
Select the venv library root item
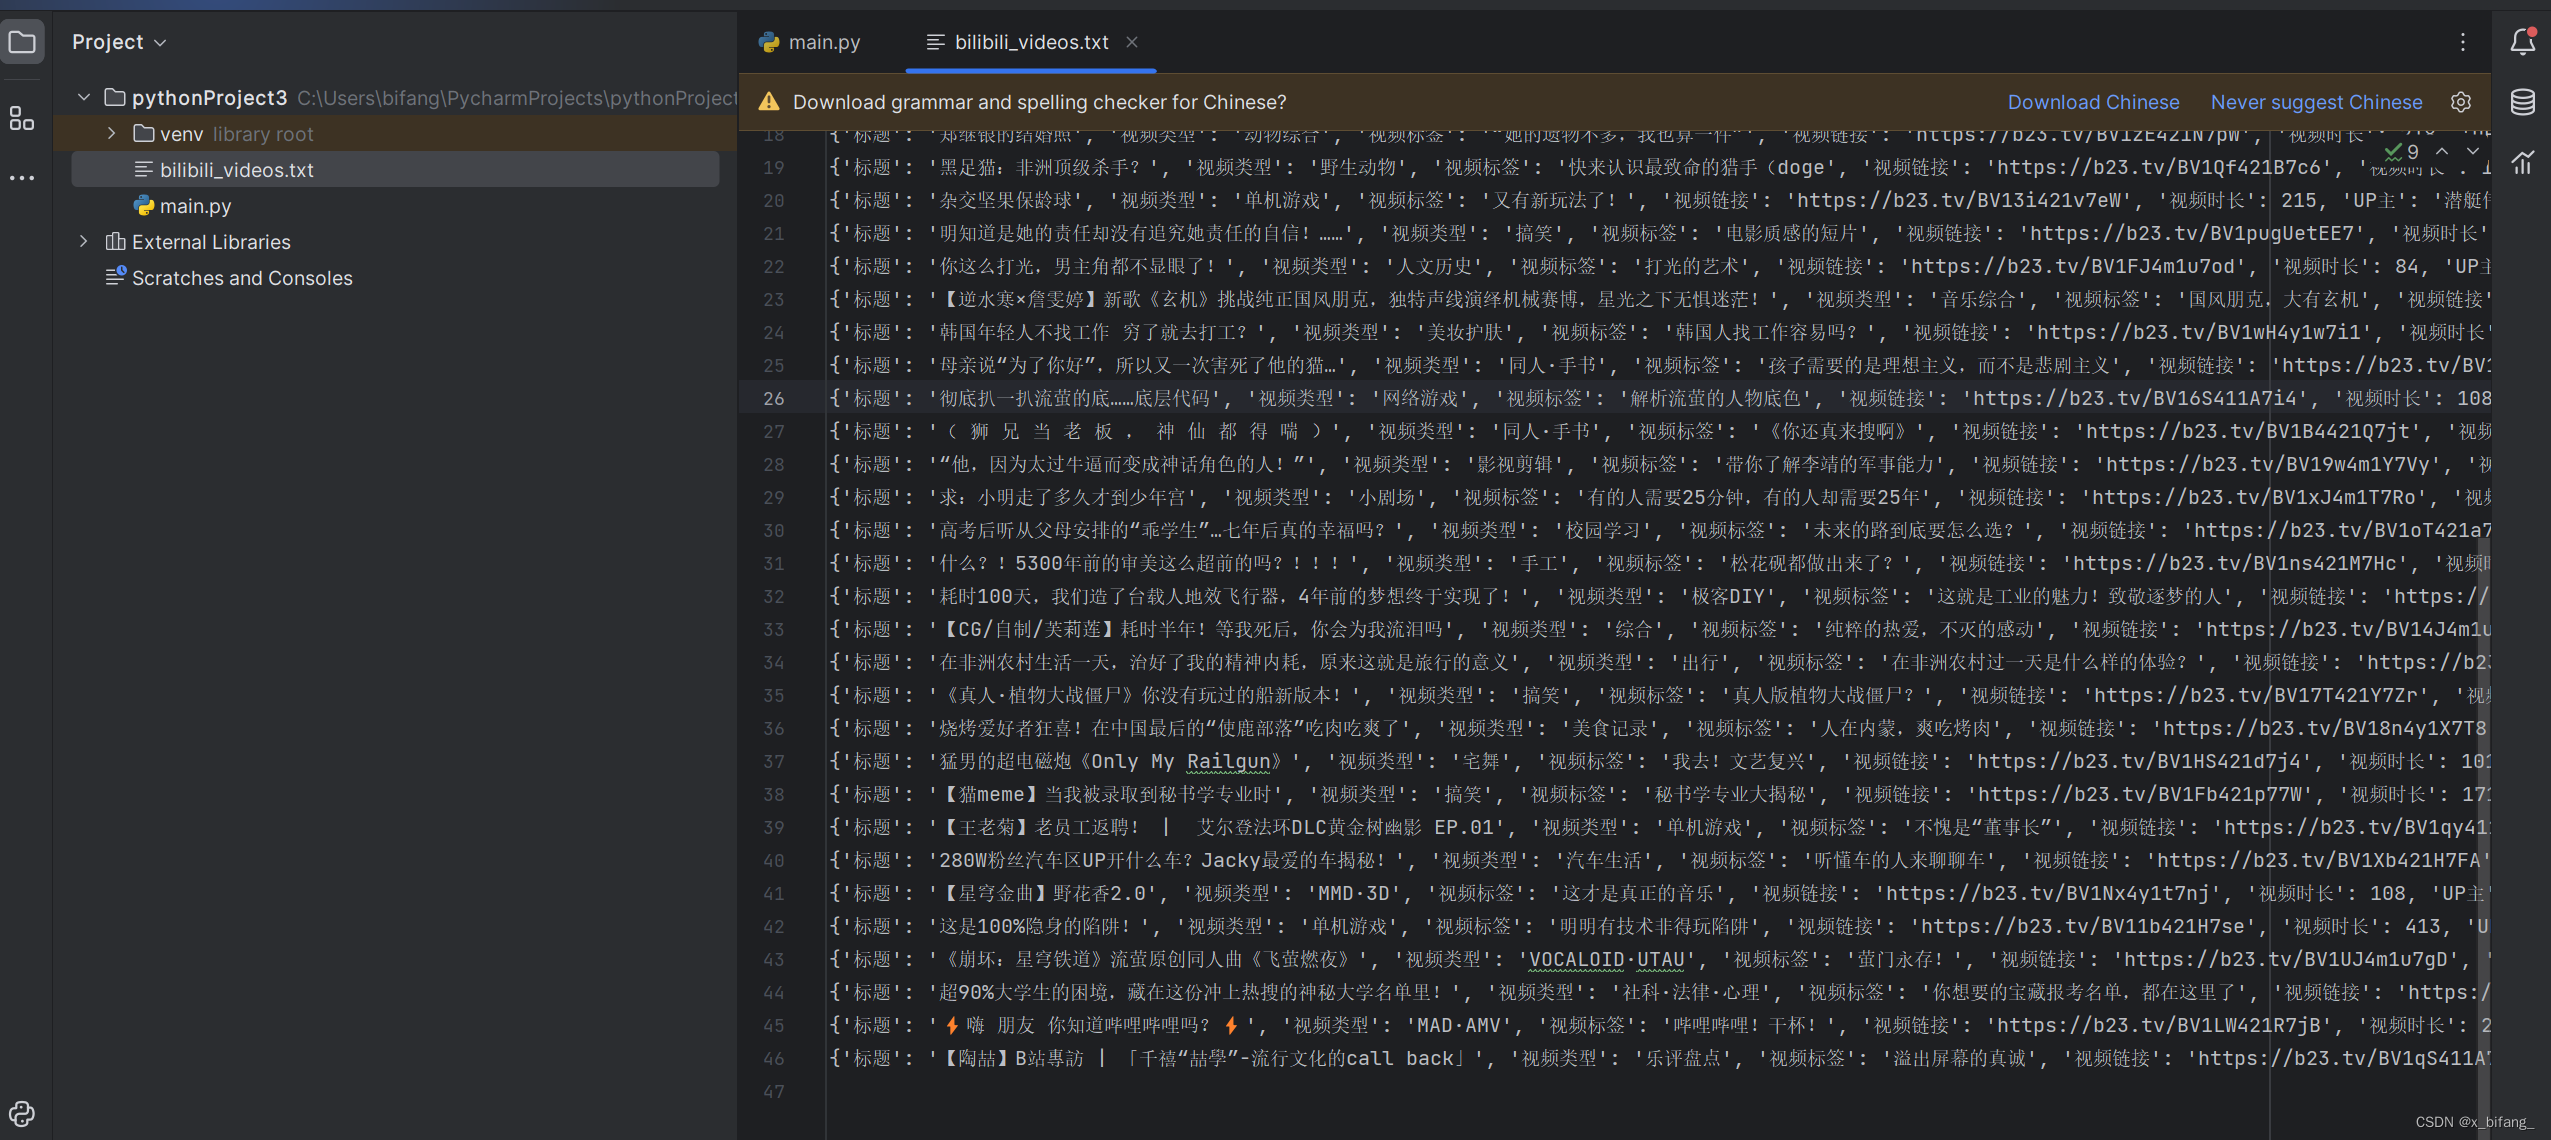pos(395,133)
